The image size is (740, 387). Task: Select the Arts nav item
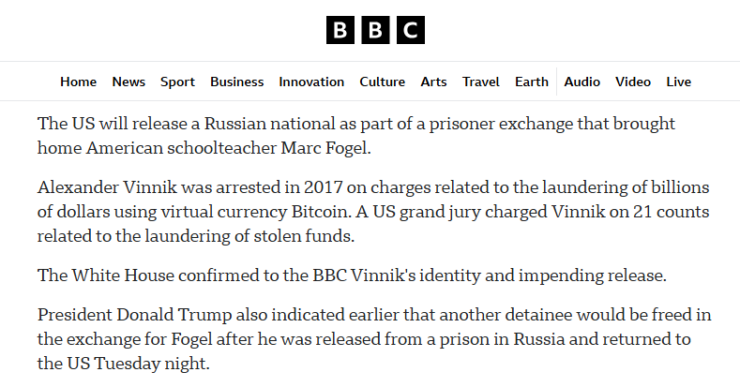[434, 82]
